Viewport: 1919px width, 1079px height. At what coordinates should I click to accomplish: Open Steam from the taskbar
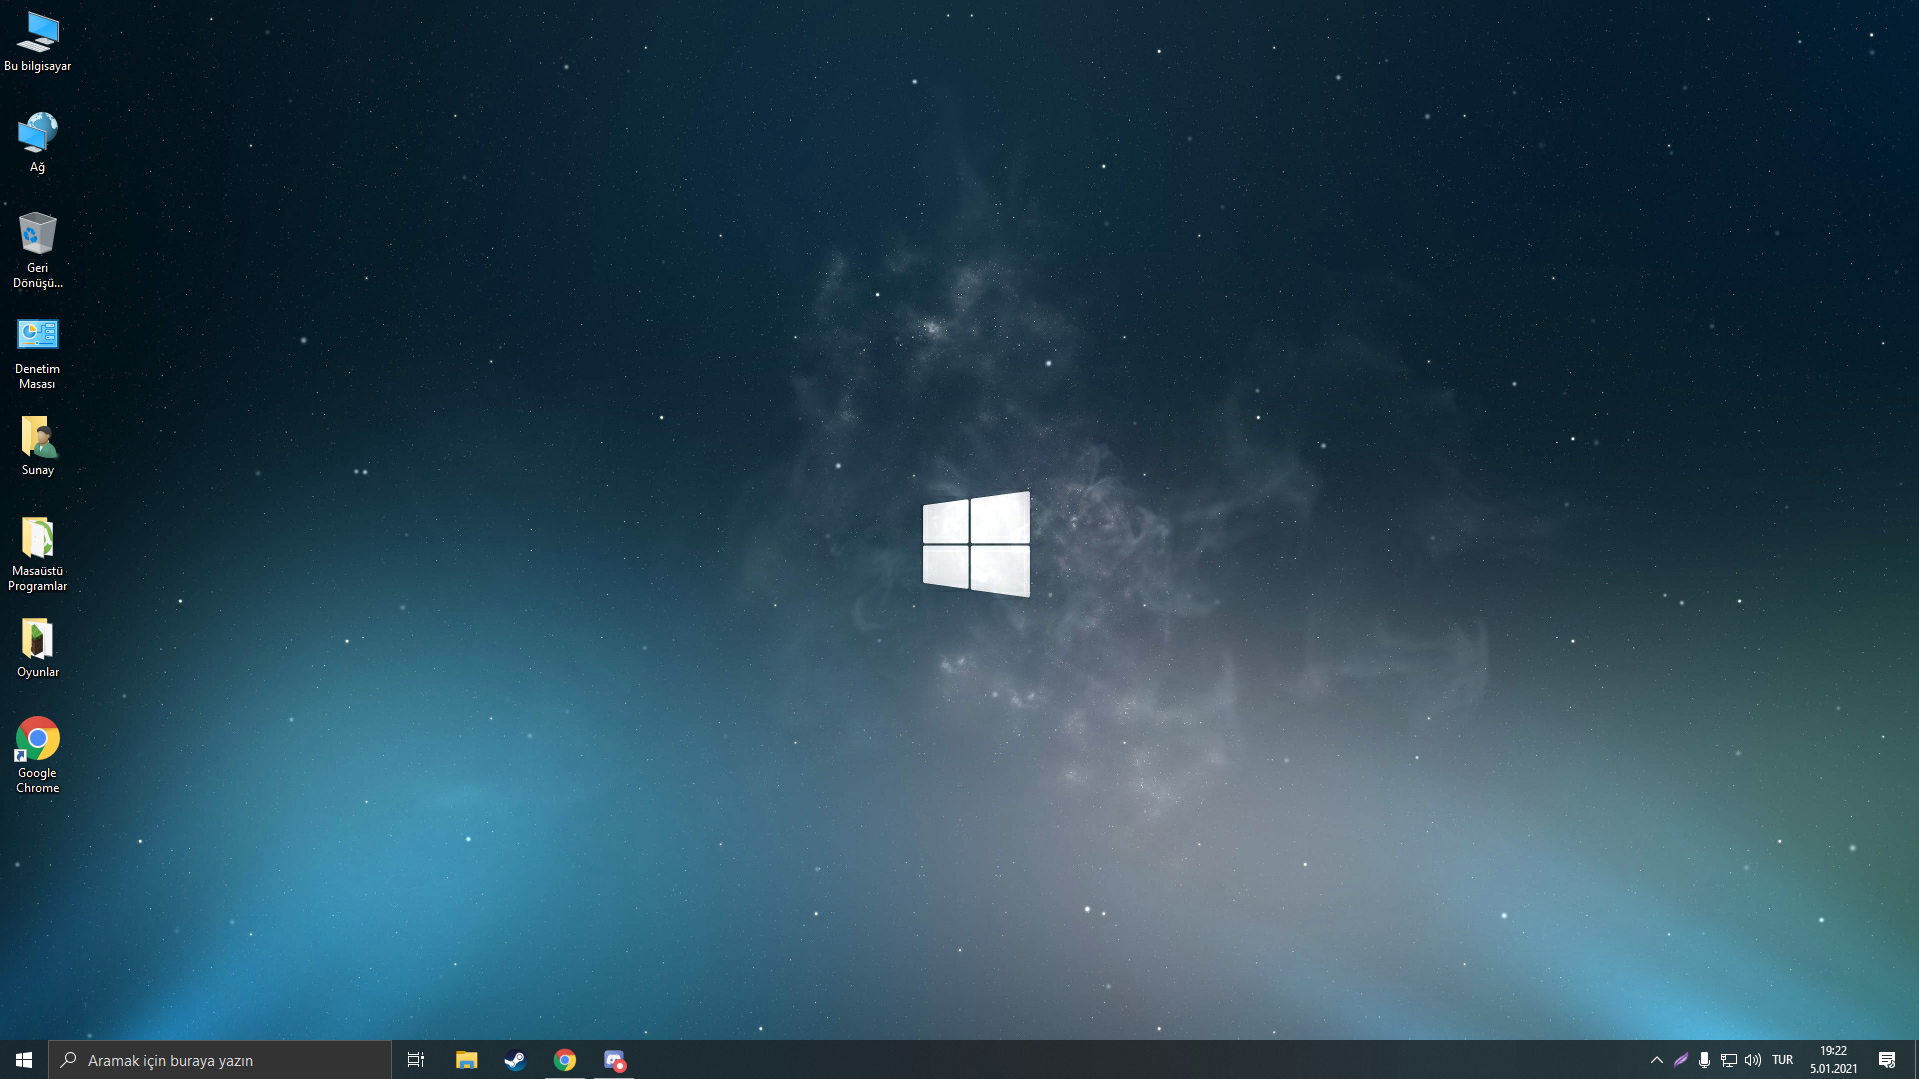pos(515,1060)
